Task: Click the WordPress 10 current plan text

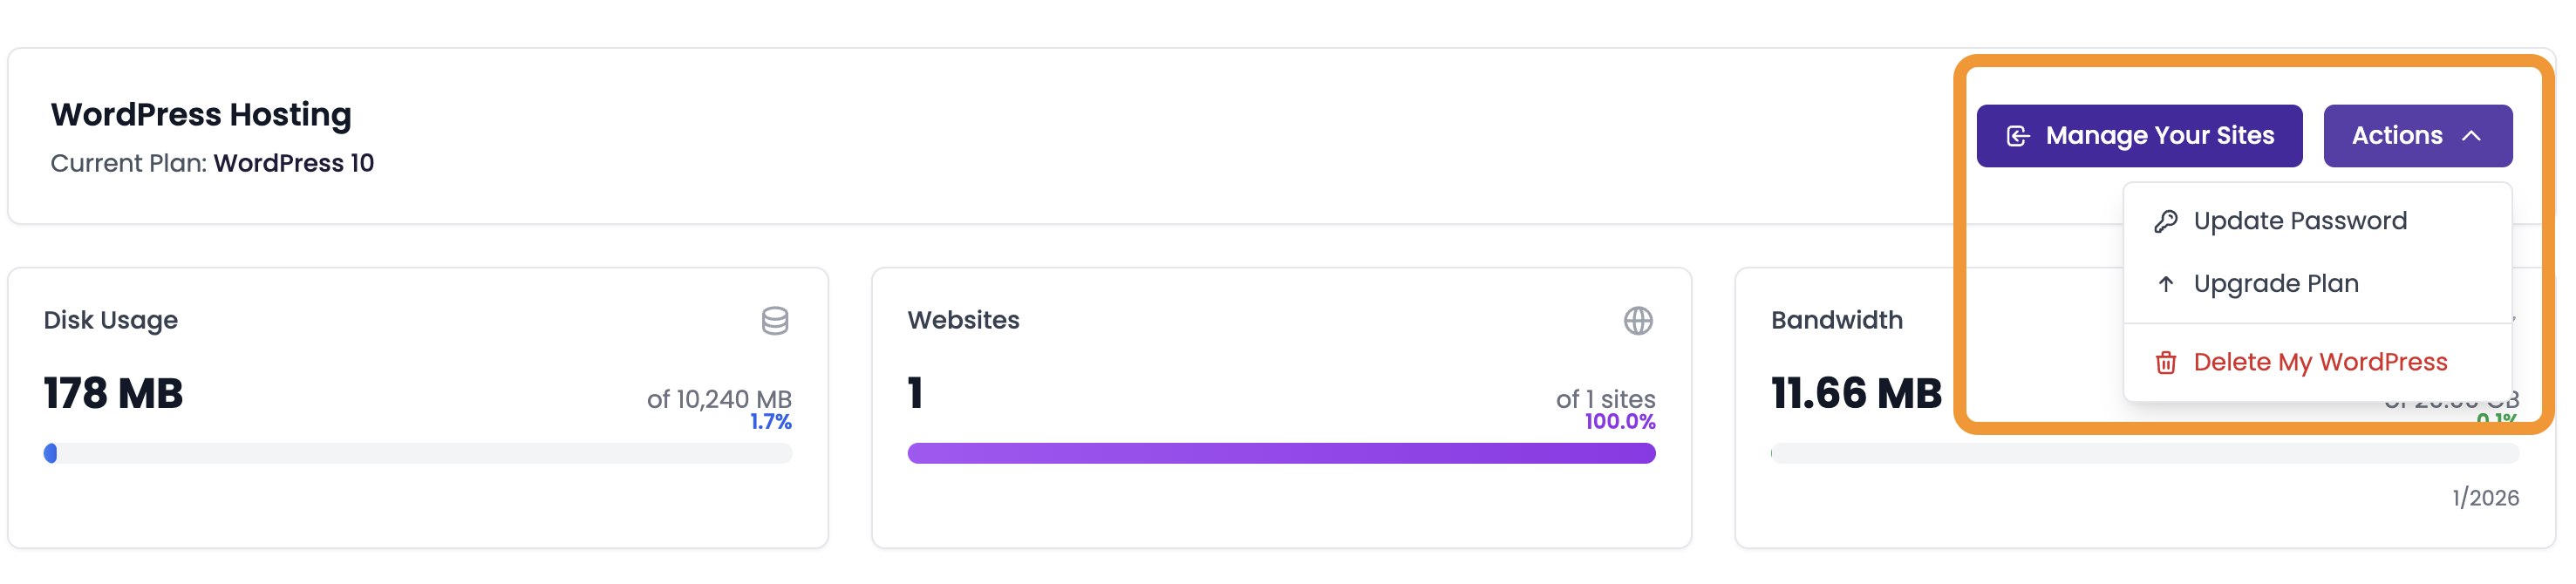Action: (x=294, y=163)
